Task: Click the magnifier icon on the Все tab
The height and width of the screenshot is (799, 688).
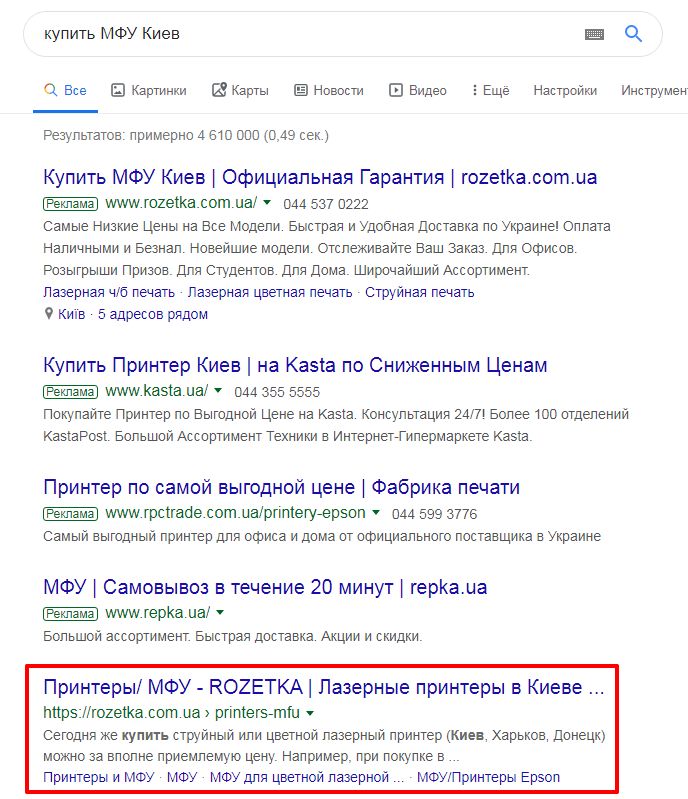Action: (50, 90)
